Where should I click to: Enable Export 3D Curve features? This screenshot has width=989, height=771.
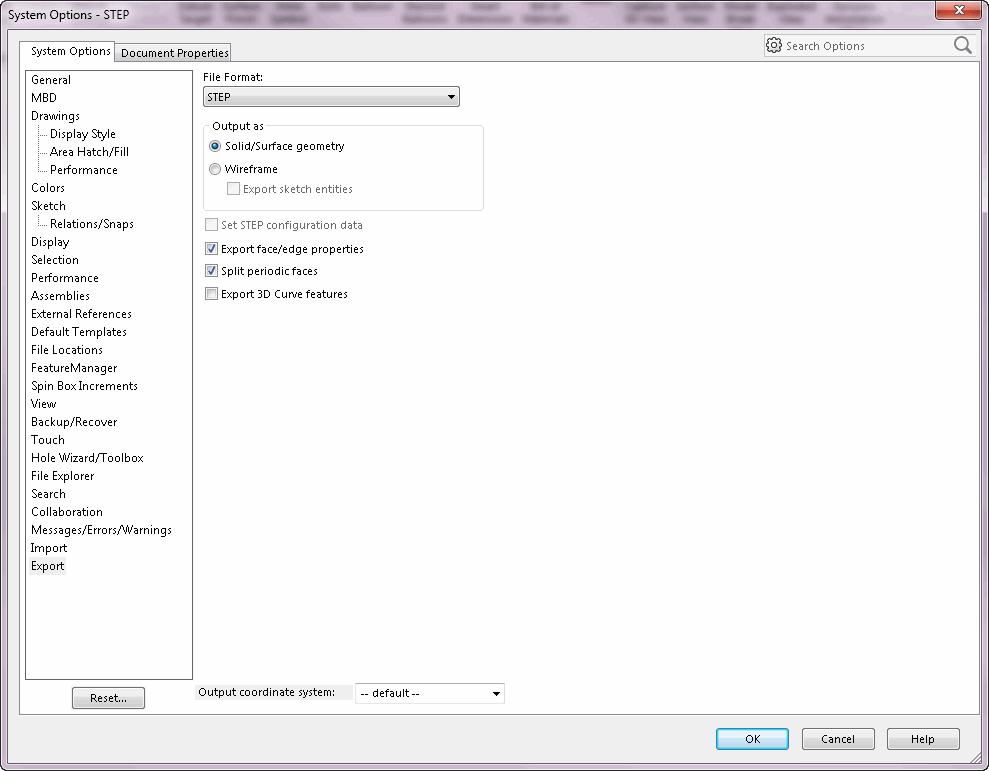coord(211,294)
